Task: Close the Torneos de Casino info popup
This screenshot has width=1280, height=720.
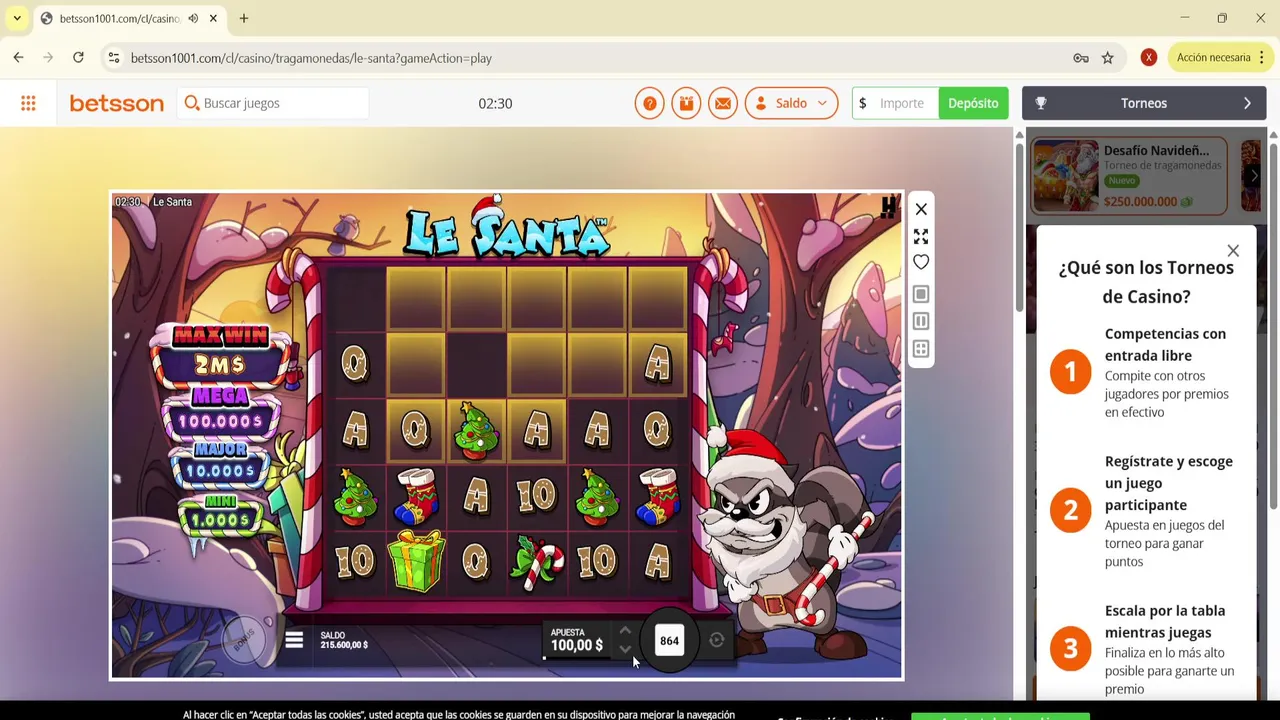Action: coord(1233,251)
